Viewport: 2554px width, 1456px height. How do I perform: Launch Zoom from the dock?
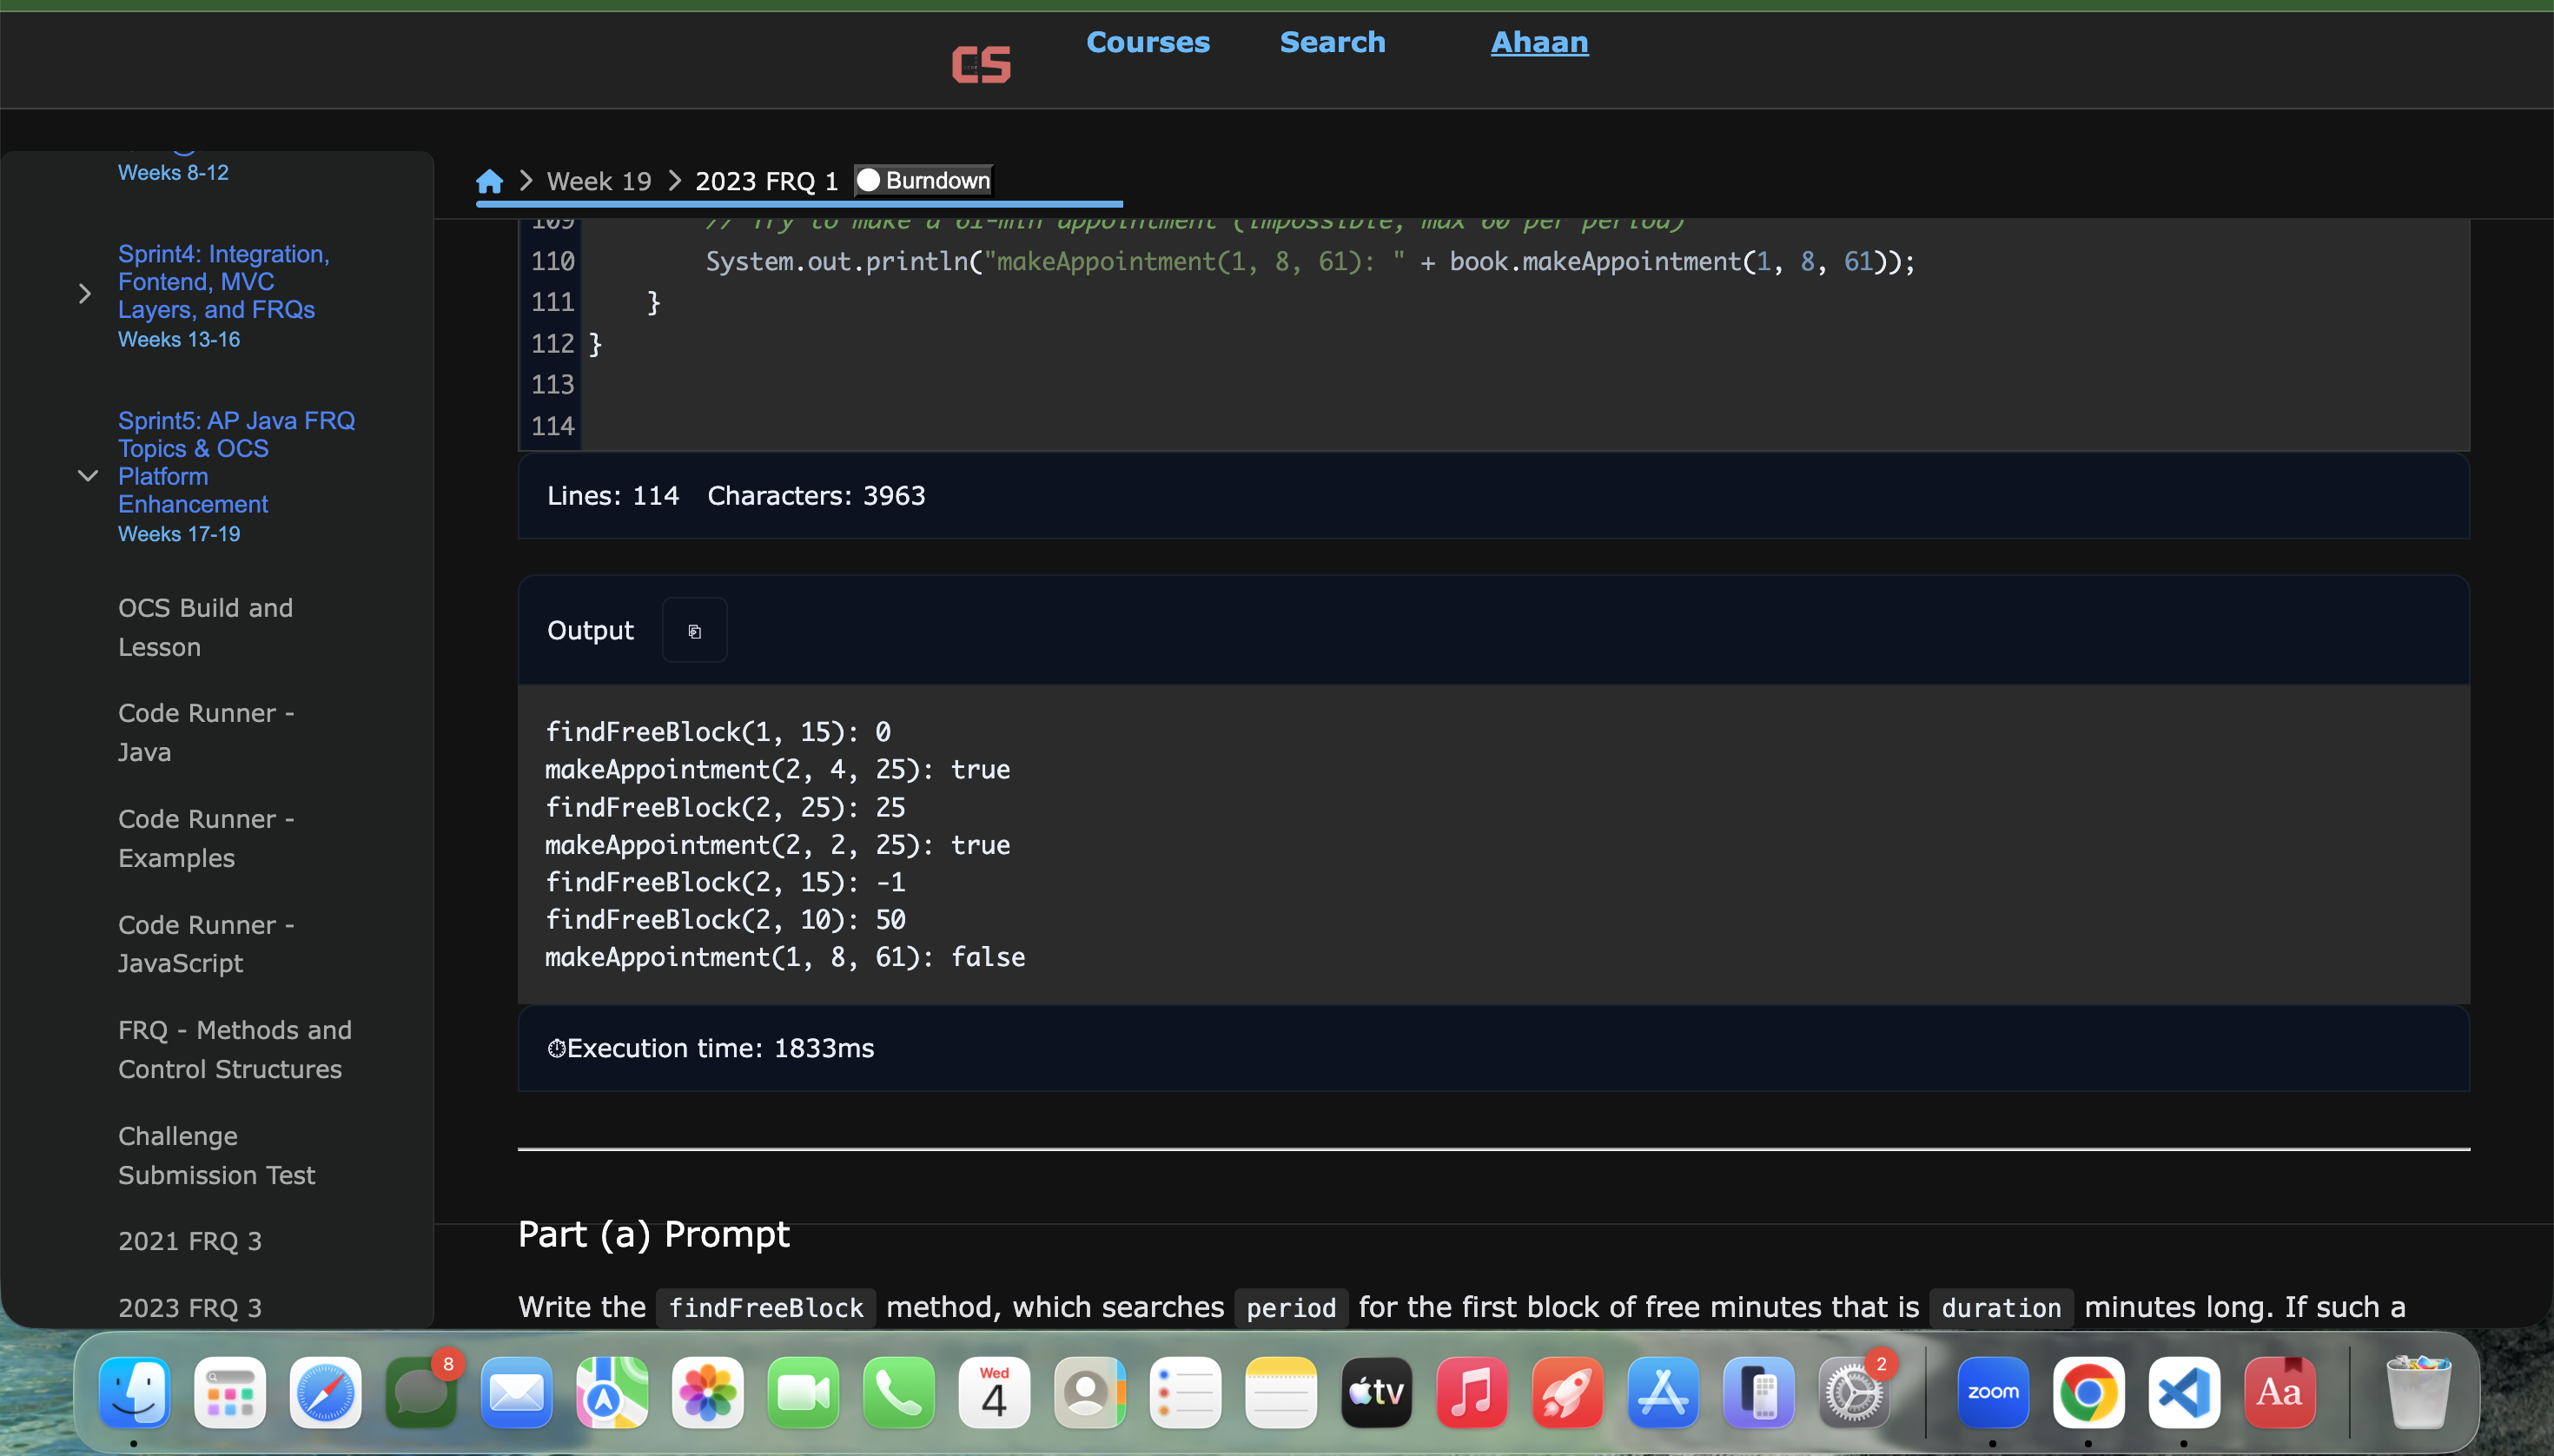click(1992, 1392)
